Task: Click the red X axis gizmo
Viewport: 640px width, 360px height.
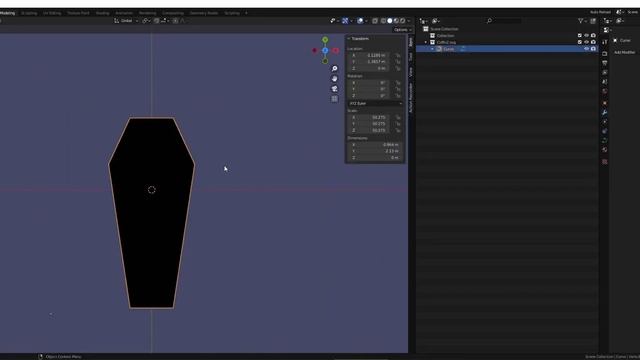Action: point(336,51)
